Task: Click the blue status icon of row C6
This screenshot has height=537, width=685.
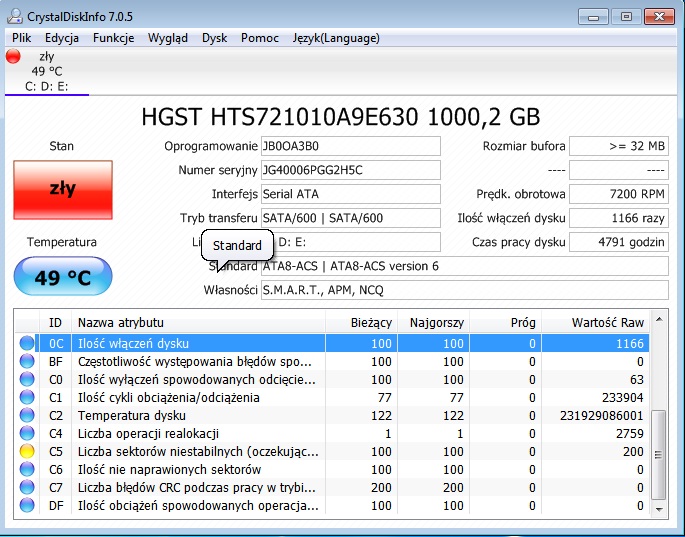Action: (x=27, y=469)
